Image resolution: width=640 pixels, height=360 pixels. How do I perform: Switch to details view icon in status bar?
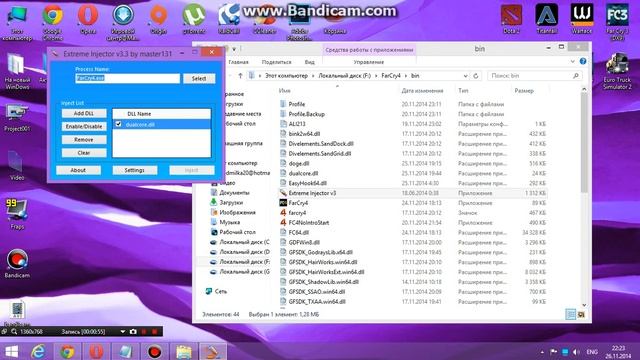coord(571,314)
